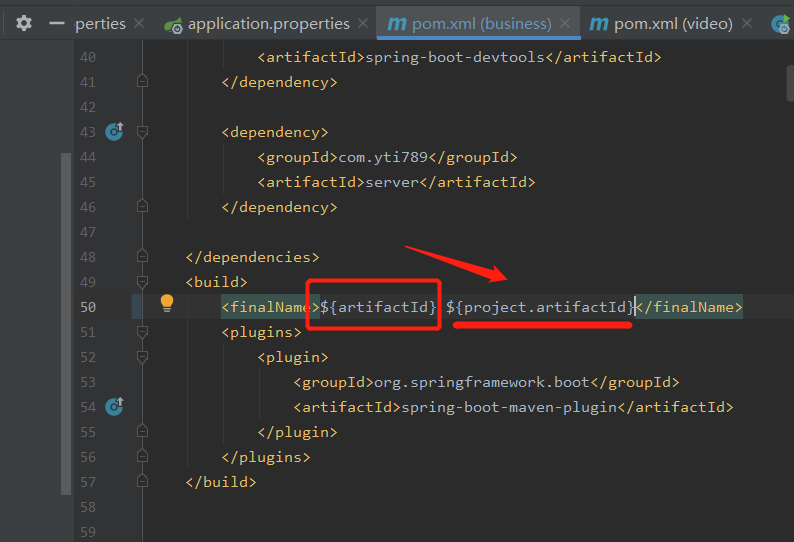Click the gutter dependency icon on line 43

(114, 132)
